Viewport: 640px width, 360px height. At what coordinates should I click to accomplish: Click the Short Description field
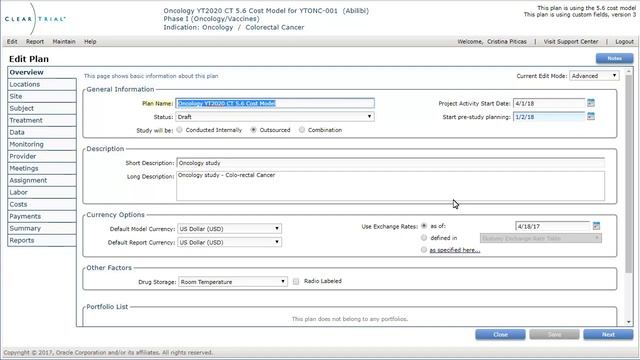coord(391,163)
